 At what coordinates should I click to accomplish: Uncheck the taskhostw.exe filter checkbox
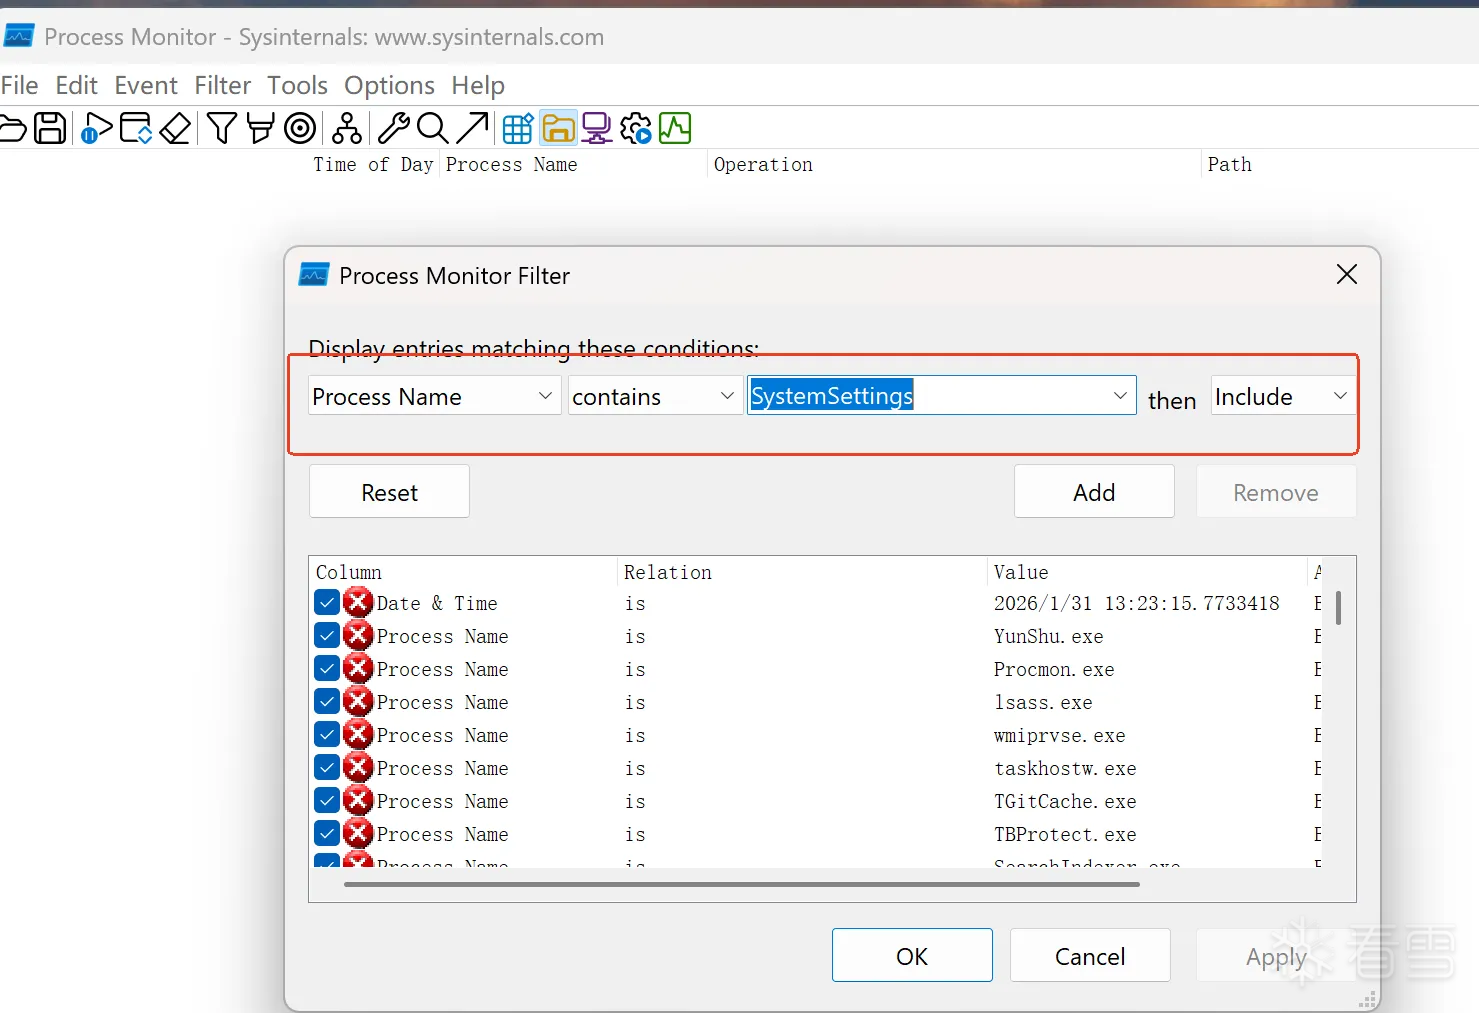pyautogui.click(x=327, y=768)
